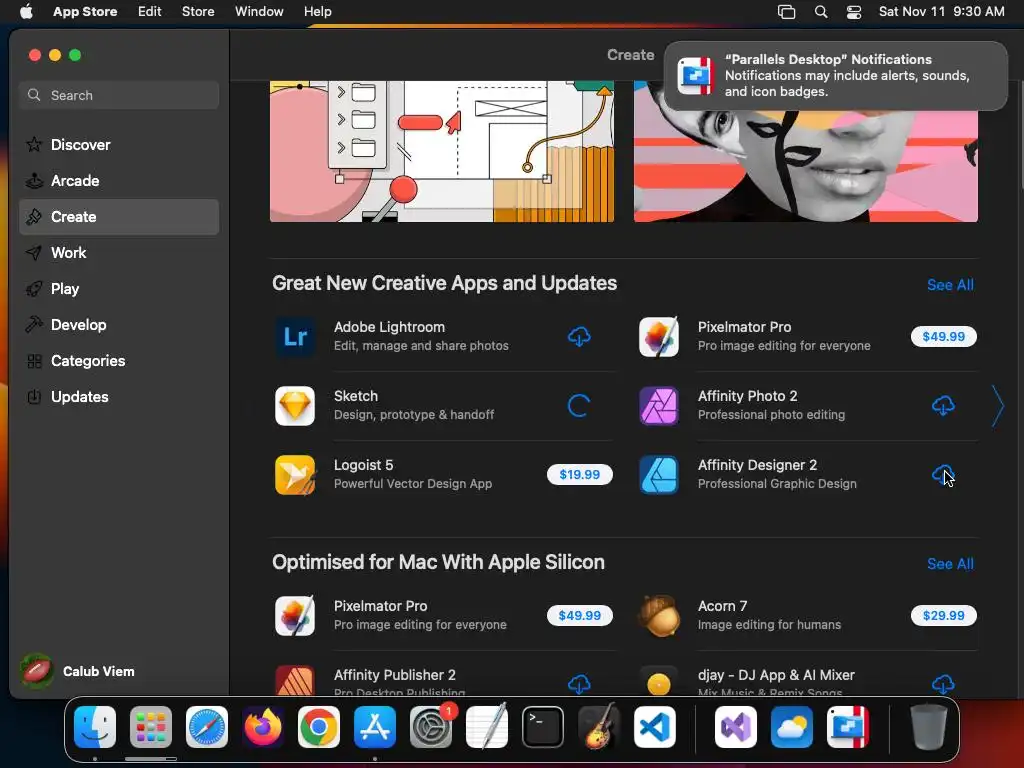Click the Sketch loading spinner
Viewport: 1024px width, 768px height.
[x=579, y=406]
